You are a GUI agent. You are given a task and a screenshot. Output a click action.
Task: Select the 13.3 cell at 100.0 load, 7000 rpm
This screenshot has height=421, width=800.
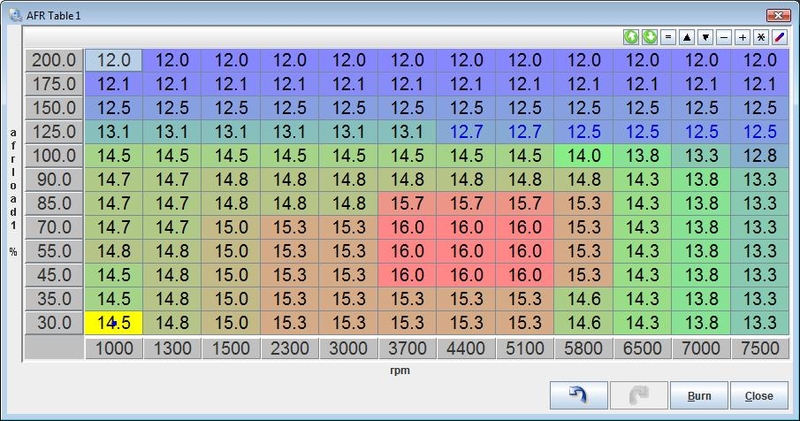701,156
